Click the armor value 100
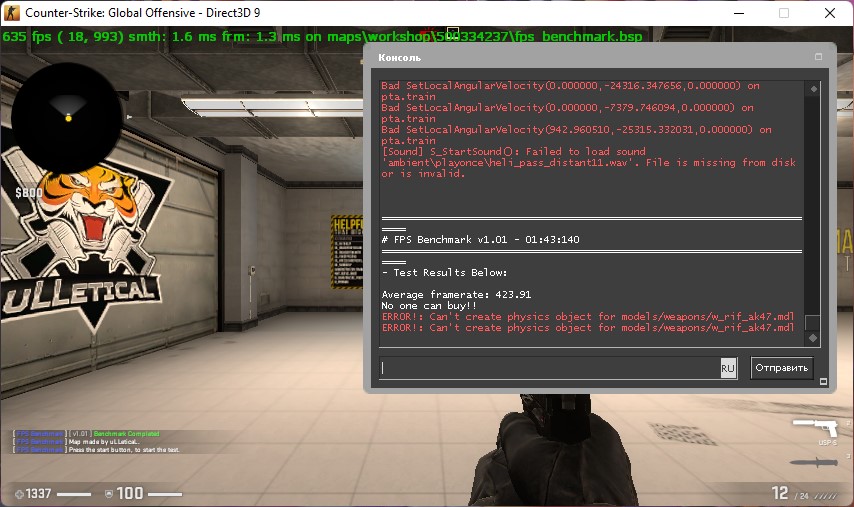Screen dimensions: 854x507 [130, 493]
